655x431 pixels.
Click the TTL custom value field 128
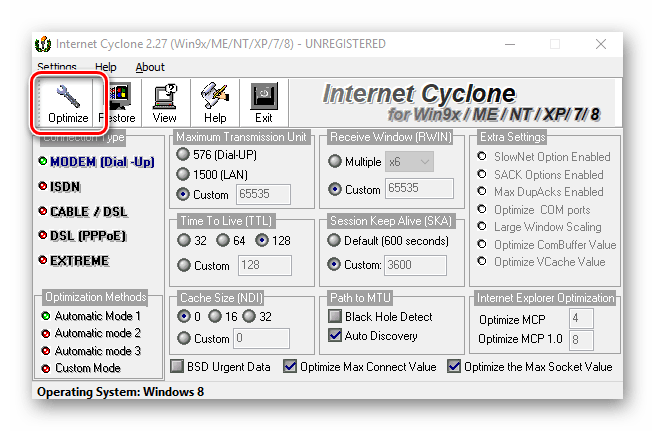(x=265, y=265)
